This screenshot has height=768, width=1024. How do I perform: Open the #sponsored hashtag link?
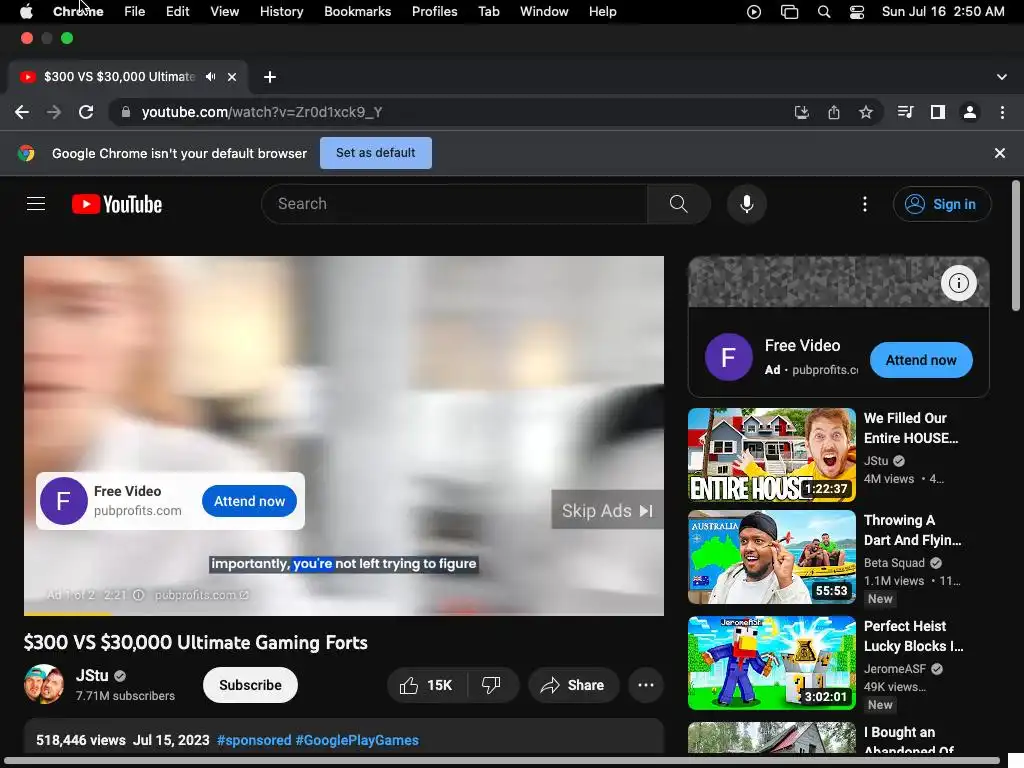point(254,740)
